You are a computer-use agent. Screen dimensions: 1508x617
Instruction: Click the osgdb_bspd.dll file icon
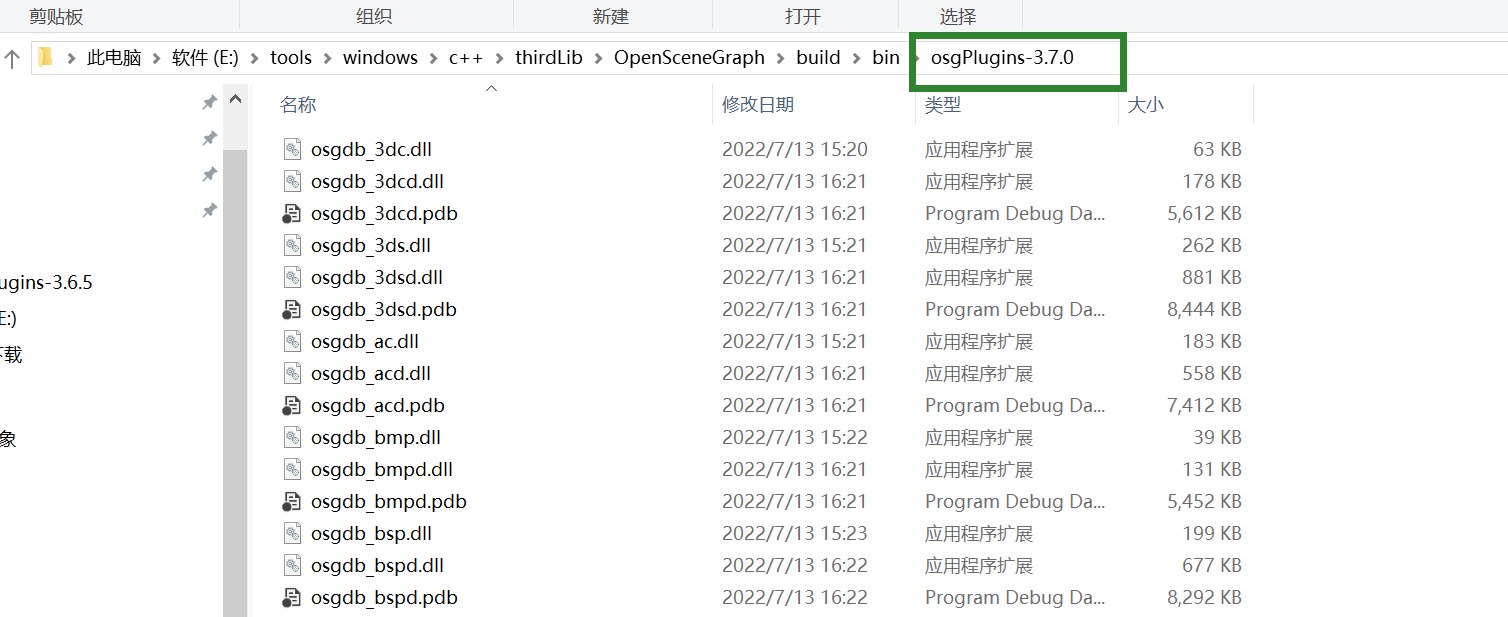(x=292, y=566)
